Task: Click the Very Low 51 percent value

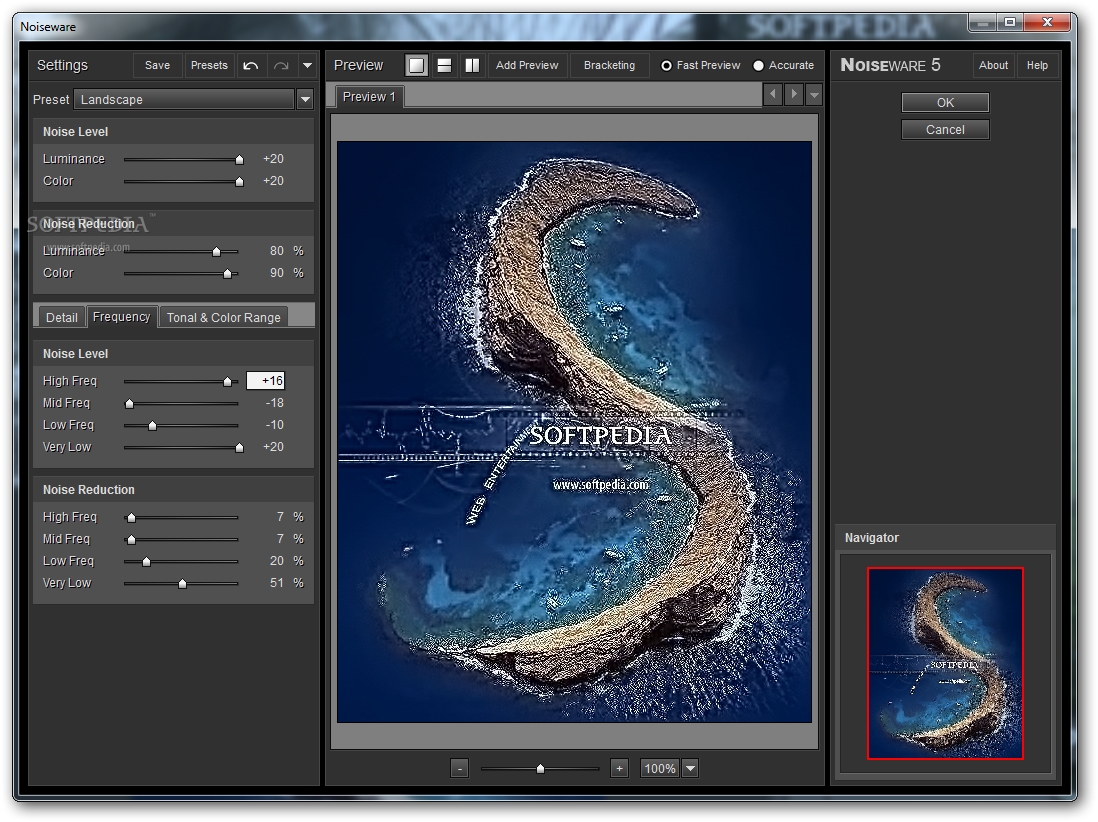Action: click(277, 583)
